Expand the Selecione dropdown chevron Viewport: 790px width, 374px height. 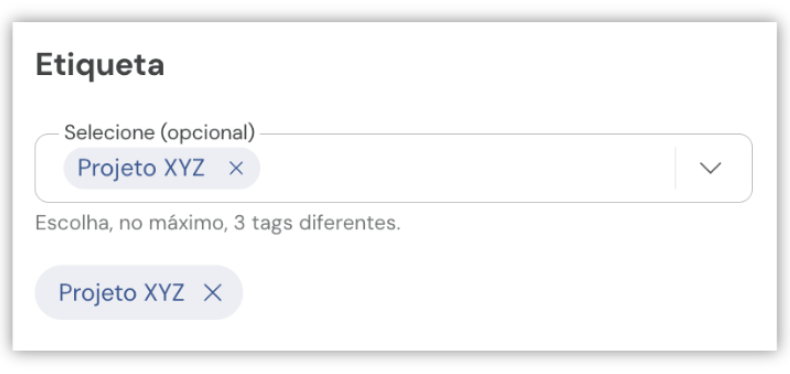[x=710, y=168]
